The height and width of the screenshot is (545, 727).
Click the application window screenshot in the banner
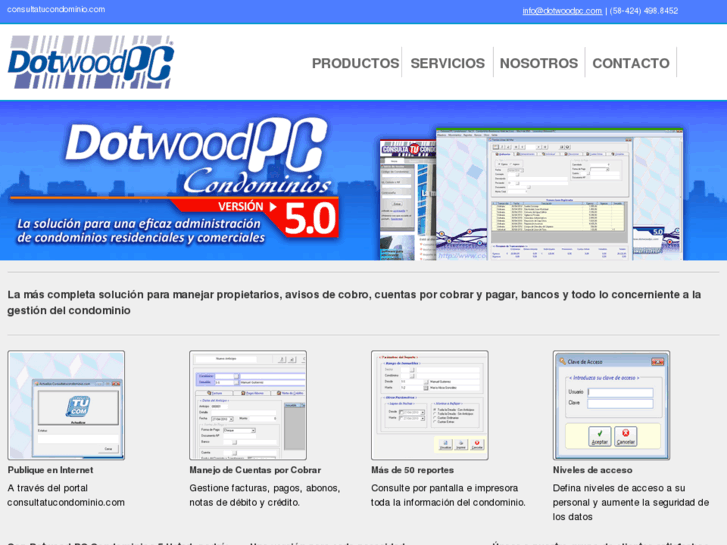click(559, 195)
